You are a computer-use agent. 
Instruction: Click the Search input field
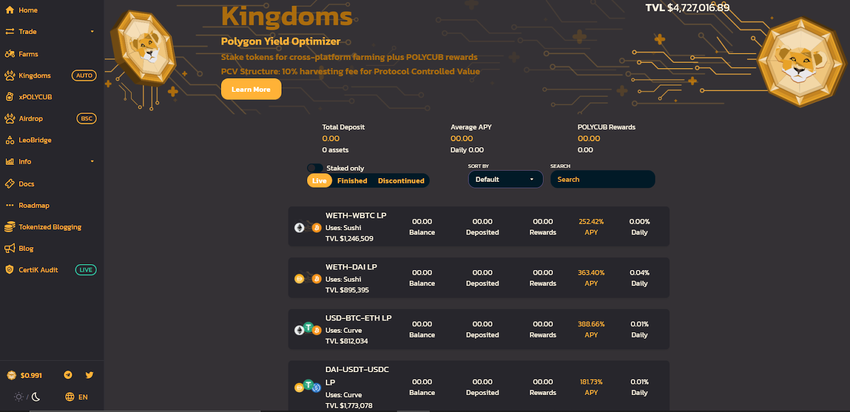pyautogui.click(x=603, y=179)
